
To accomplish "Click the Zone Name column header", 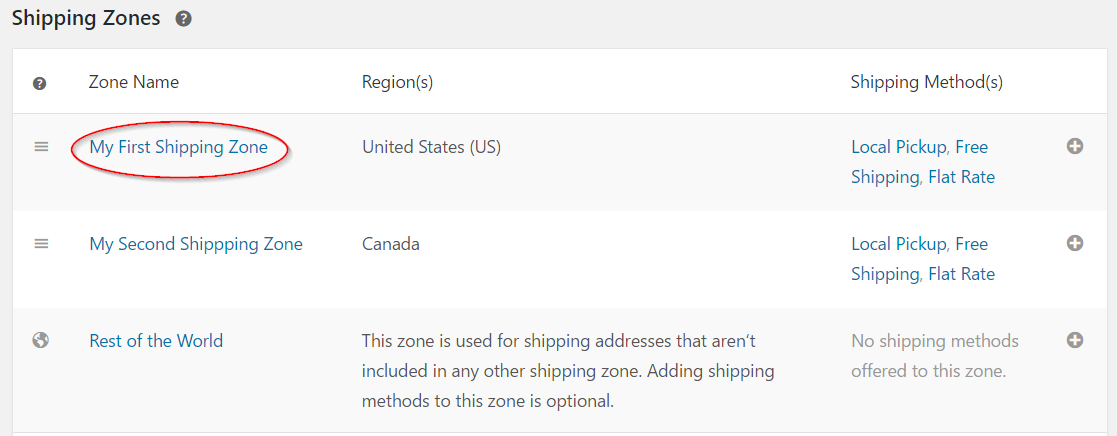I will click(134, 82).
